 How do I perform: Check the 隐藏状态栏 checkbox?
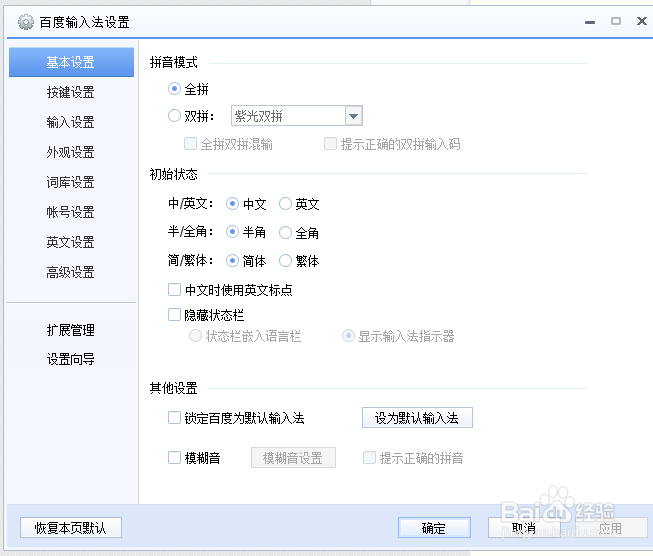174,314
